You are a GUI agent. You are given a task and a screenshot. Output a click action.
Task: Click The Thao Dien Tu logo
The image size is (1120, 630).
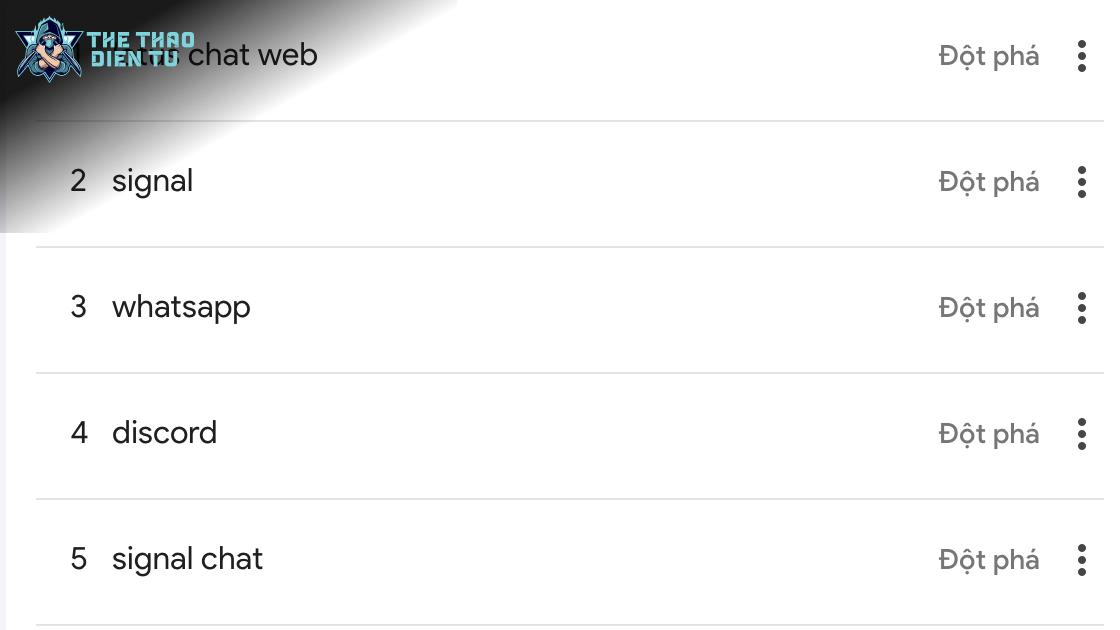click(x=105, y=49)
